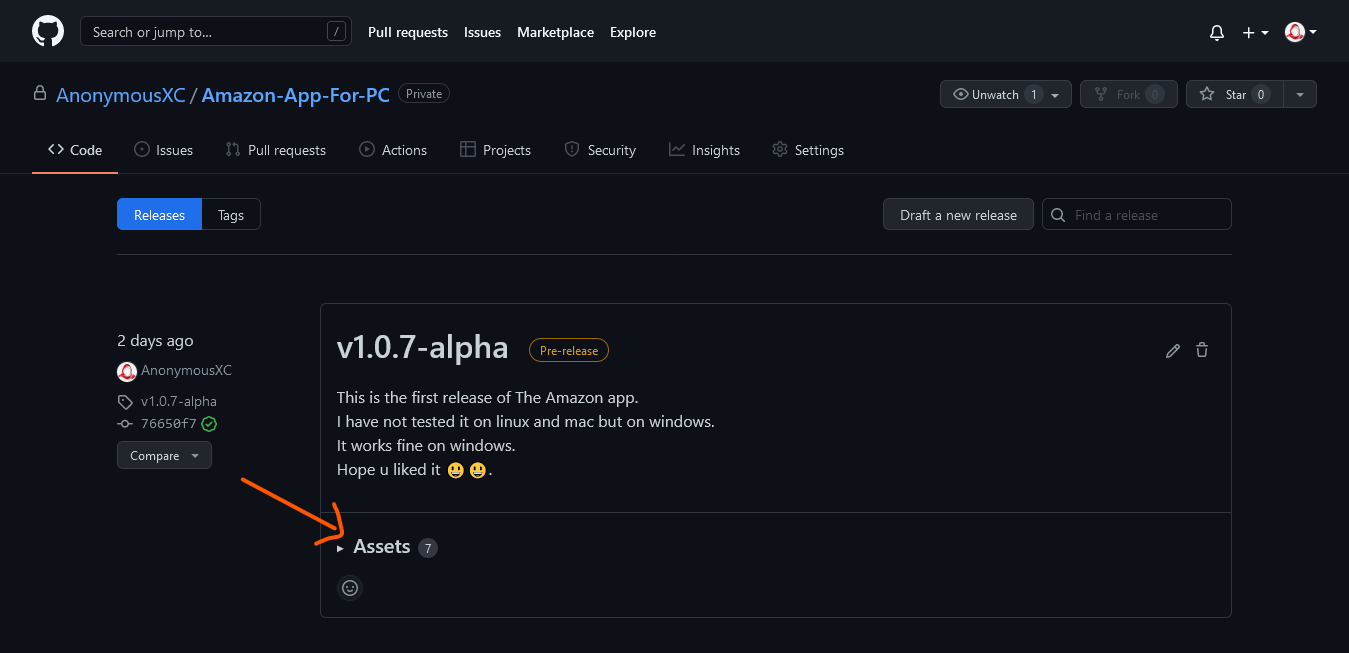Click Draft a new release
Screen dimensions: 1349x653
[x=958, y=215]
